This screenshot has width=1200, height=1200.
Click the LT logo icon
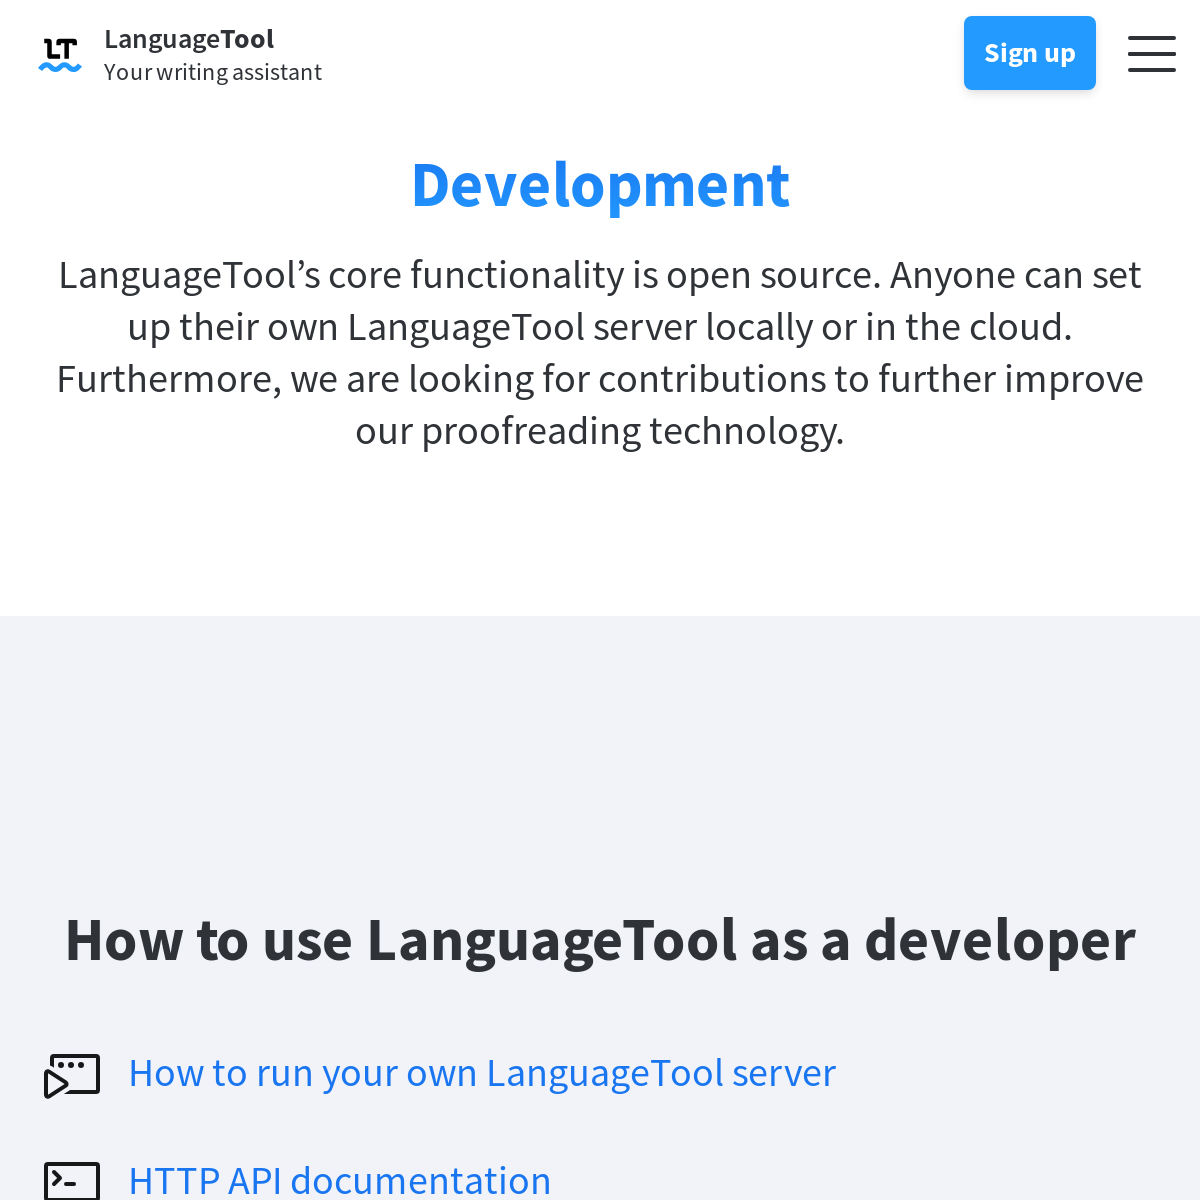pos(60,54)
